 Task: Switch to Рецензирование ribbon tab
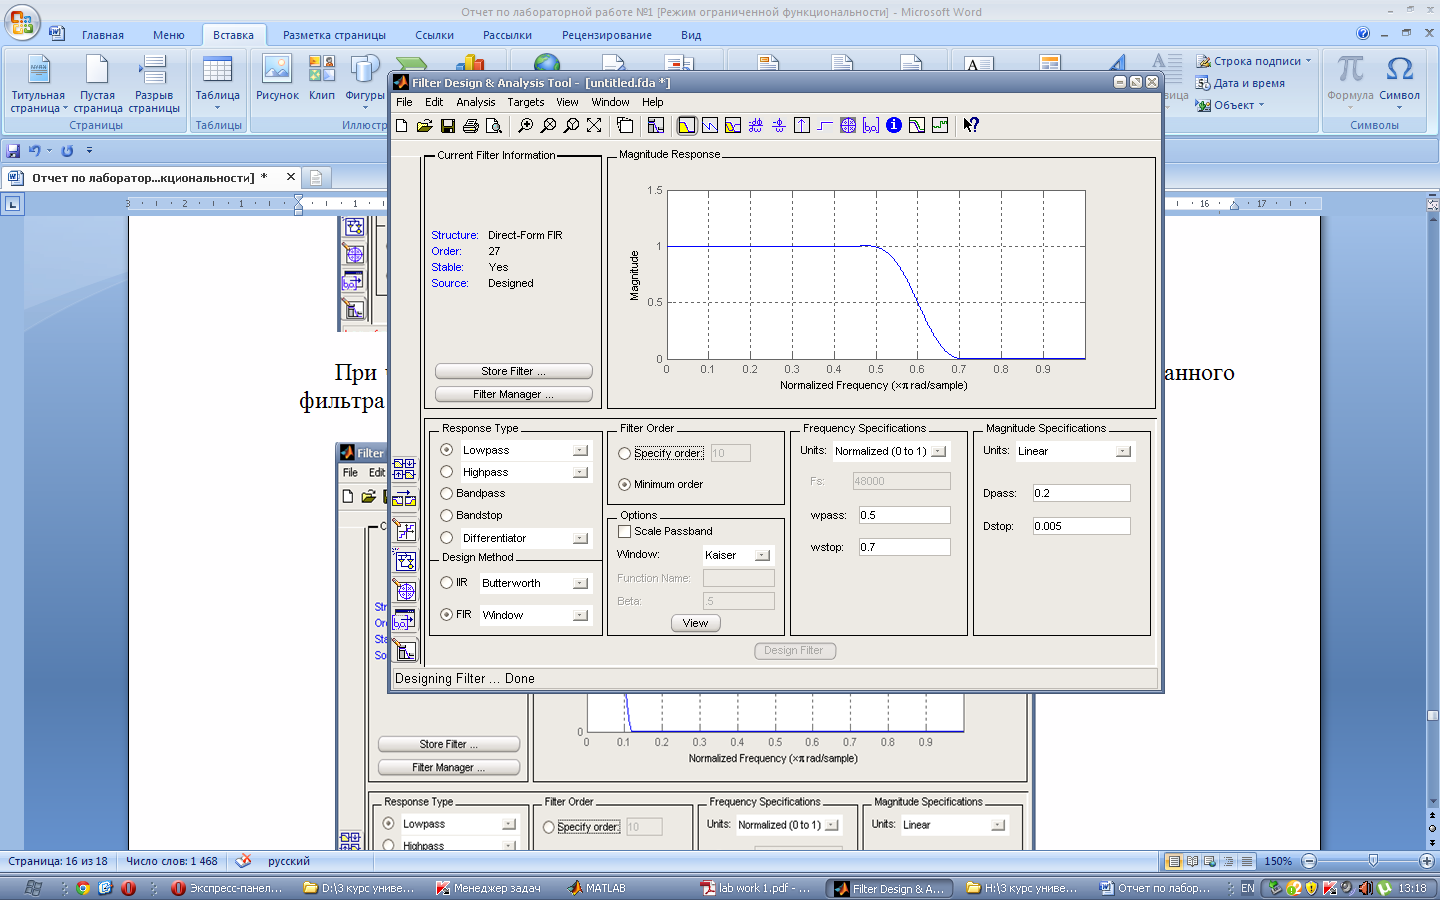point(607,35)
